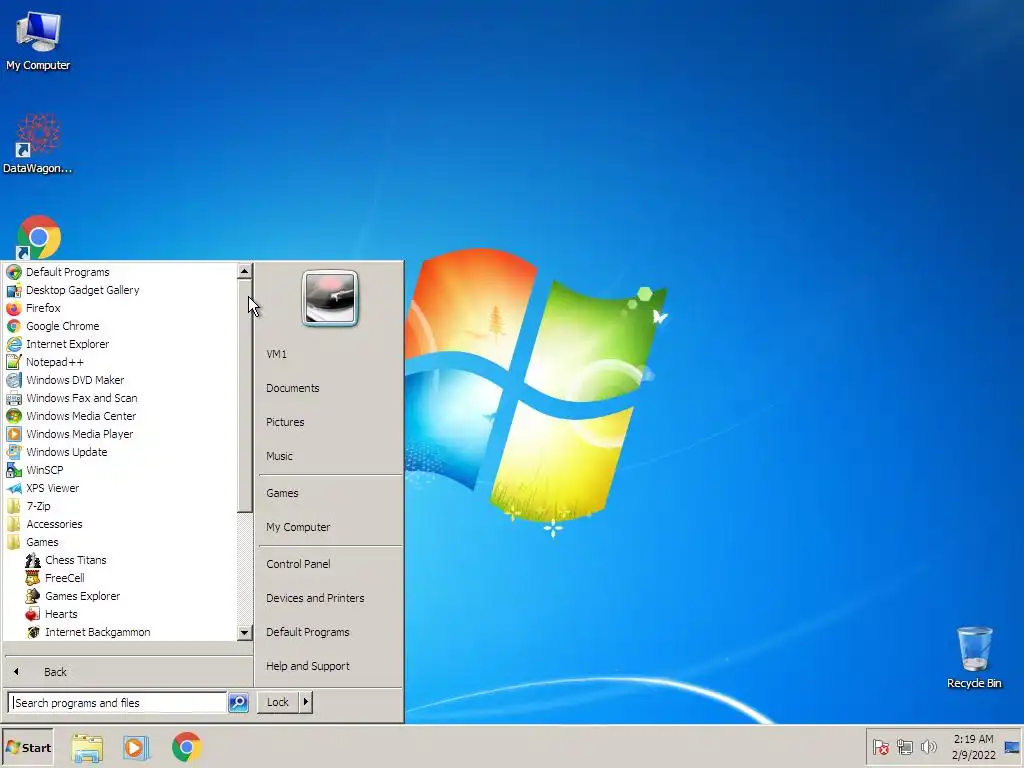The height and width of the screenshot is (768, 1024).
Task: Expand the 7-Zip folder
Action: click(38, 505)
